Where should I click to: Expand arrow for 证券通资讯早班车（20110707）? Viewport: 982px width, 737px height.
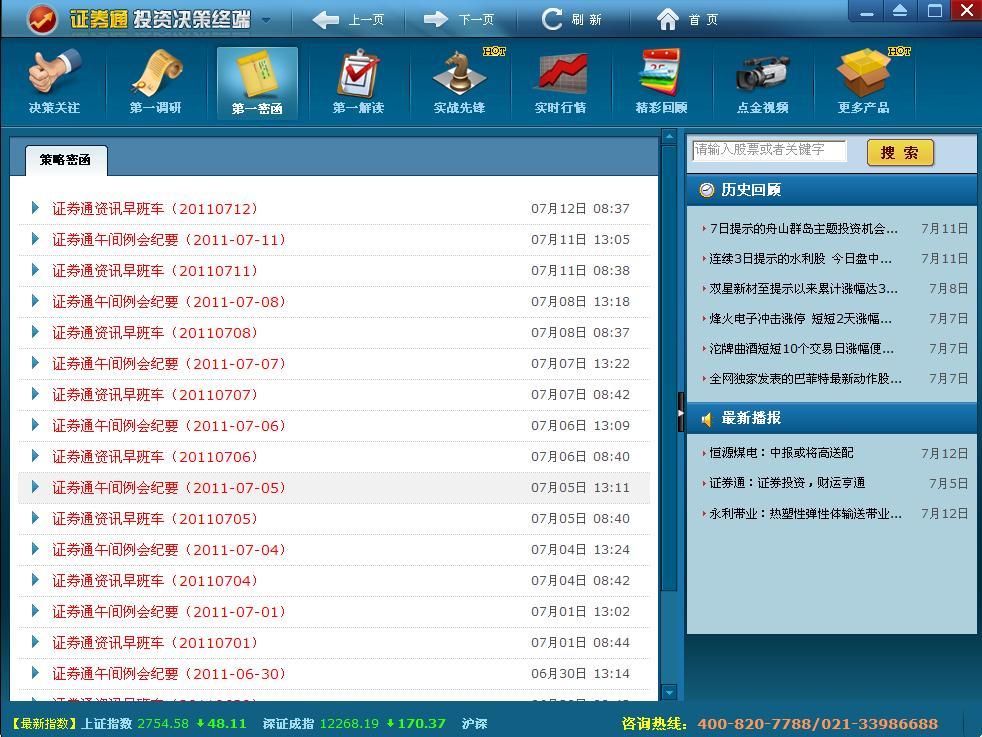(35, 394)
